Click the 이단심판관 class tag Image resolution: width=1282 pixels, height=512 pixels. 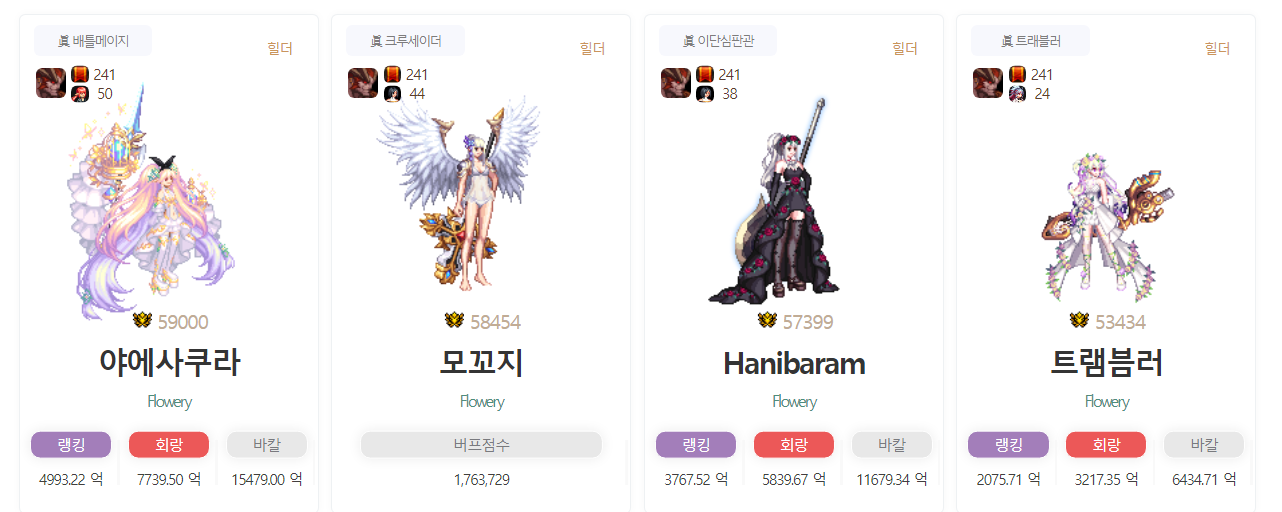tap(717, 41)
